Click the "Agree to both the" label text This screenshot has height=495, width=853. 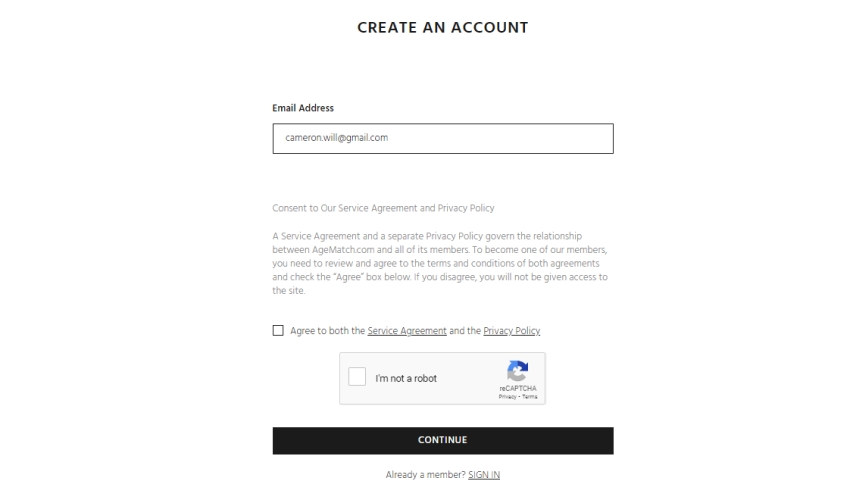click(x=327, y=331)
